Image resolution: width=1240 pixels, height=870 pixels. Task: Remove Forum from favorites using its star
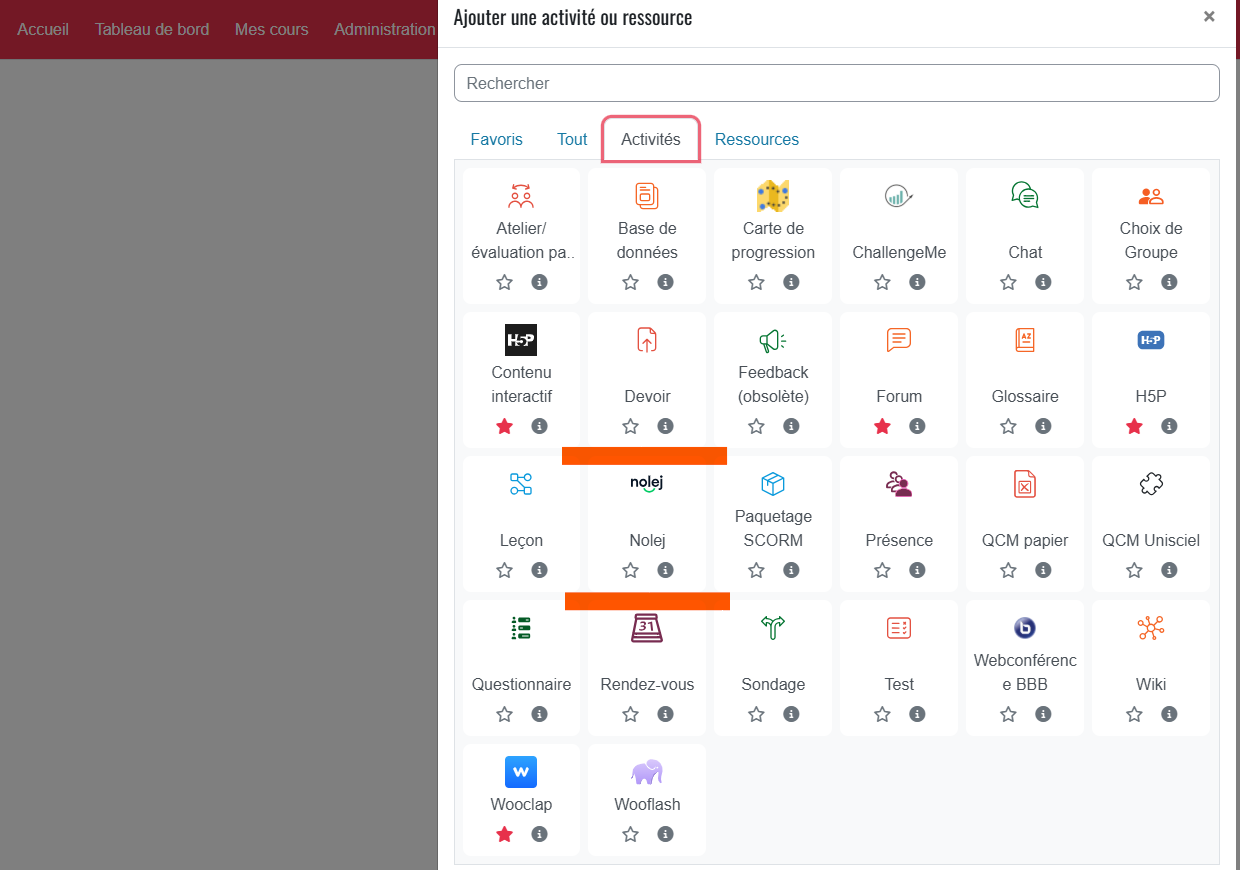coord(882,426)
